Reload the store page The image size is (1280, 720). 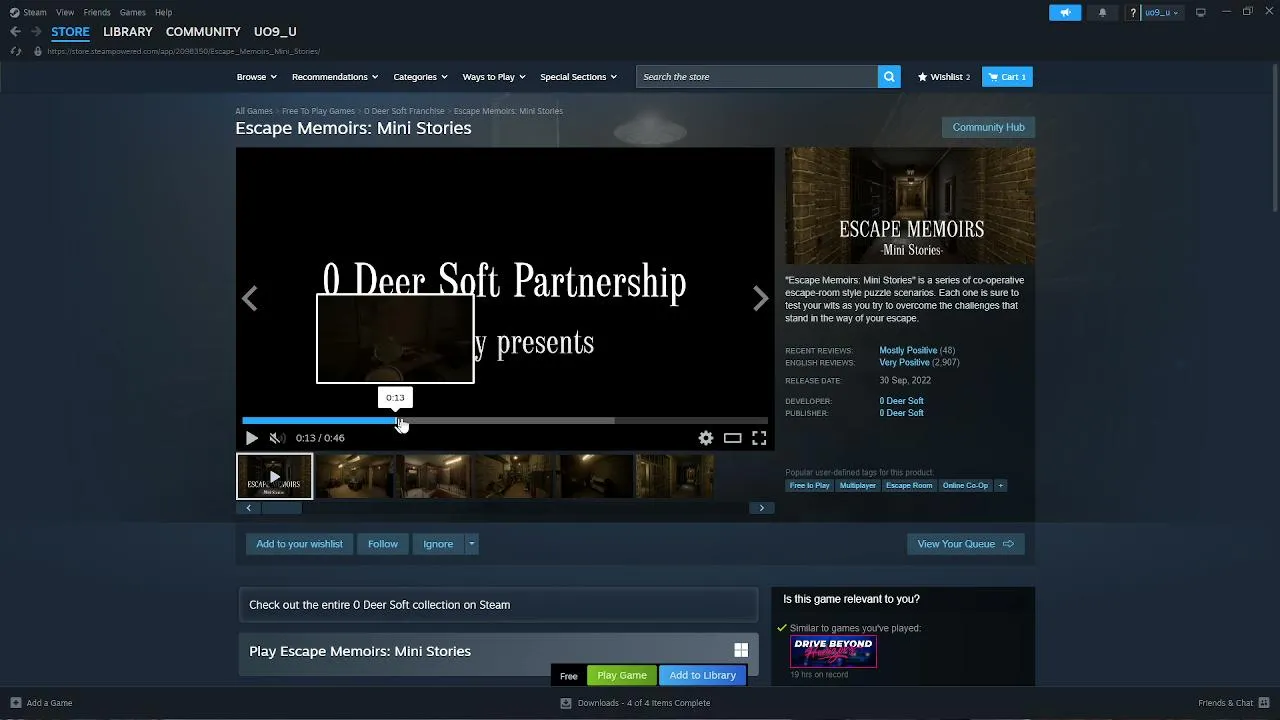click(15, 51)
